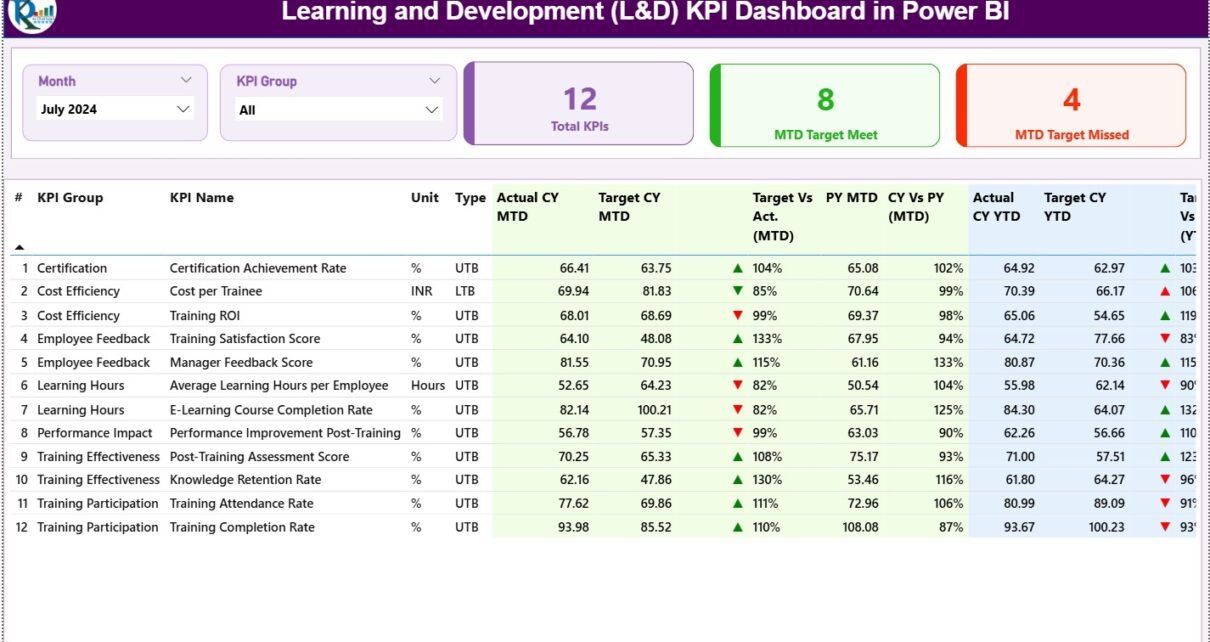Click the red MTD down arrow for E-Learning Course Completion Rate
This screenshot has height=642, width=1210.
(738, 410)
